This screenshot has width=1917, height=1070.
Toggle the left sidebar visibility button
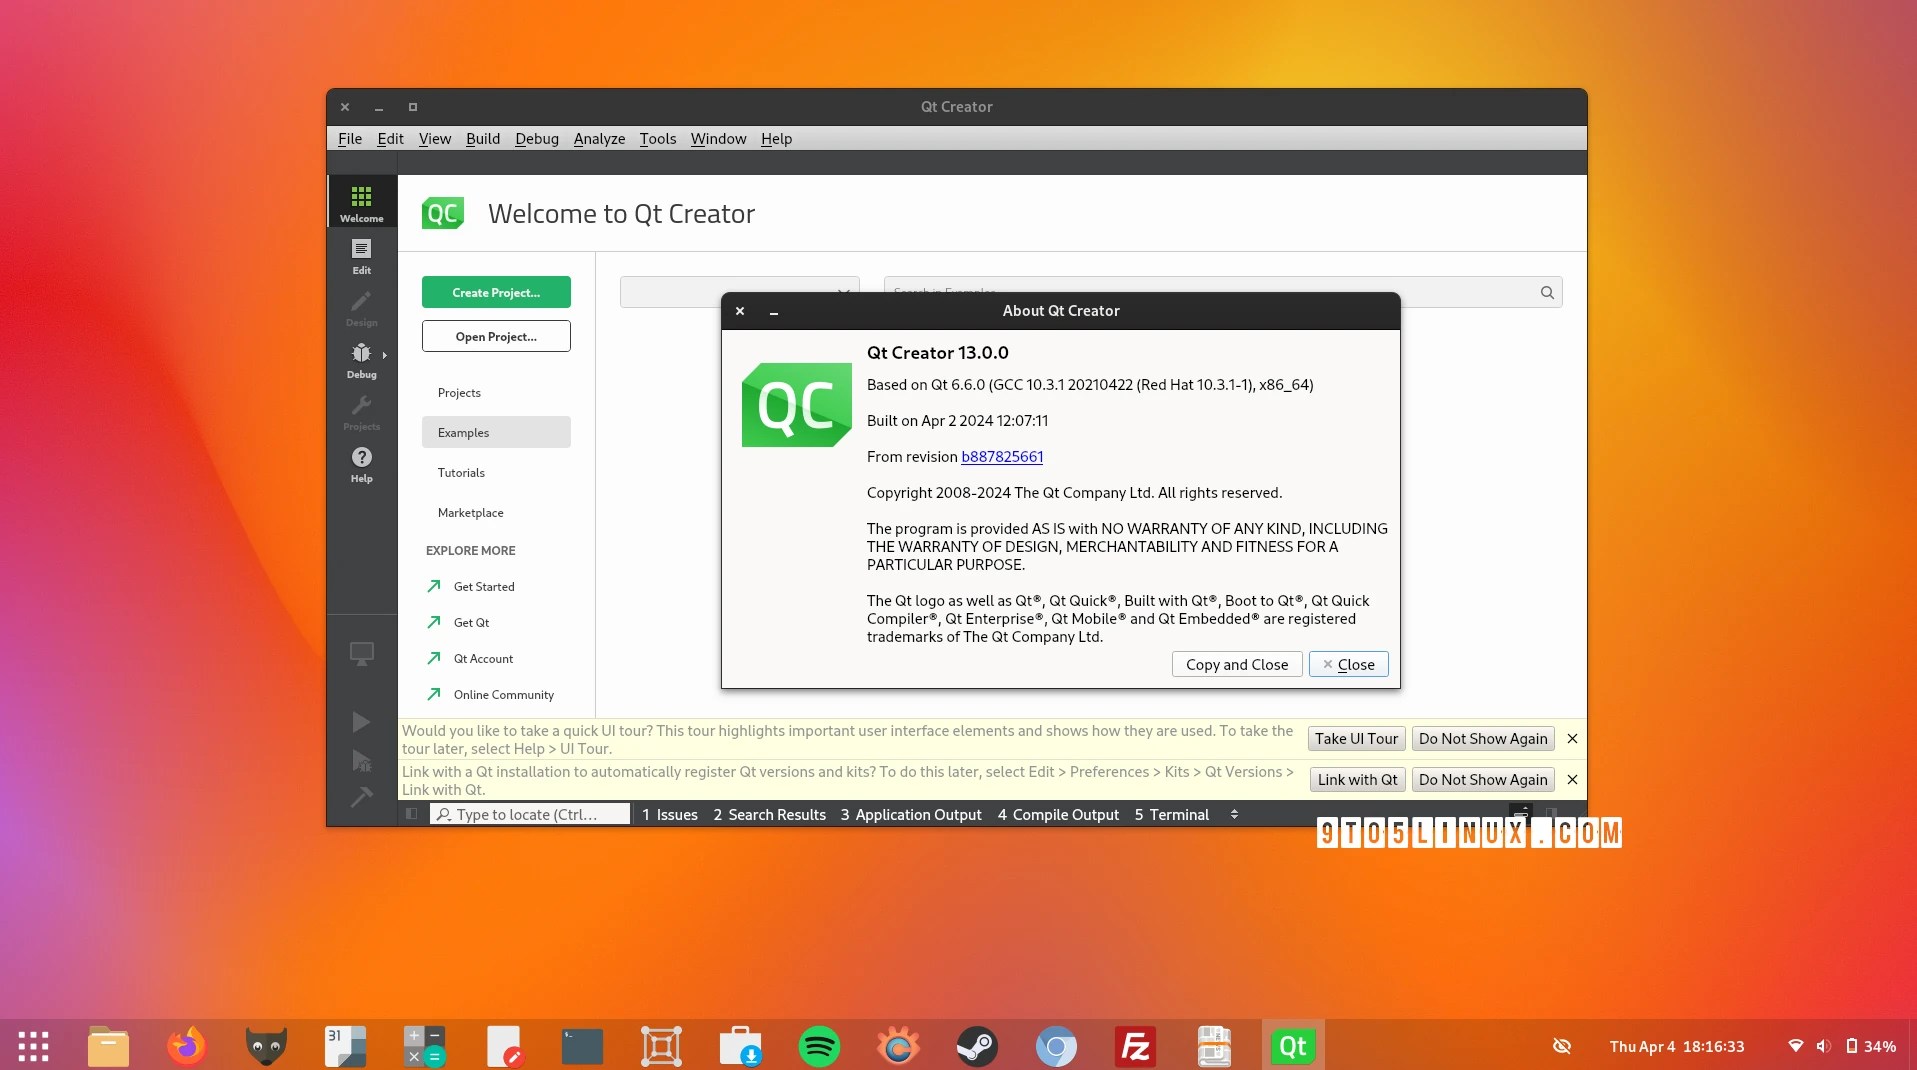[x=411, y=814]
